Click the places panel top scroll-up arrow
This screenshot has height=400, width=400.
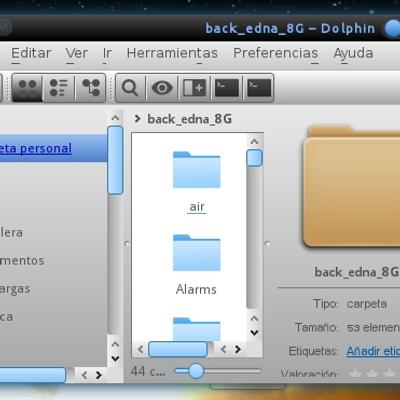[115, 118]
